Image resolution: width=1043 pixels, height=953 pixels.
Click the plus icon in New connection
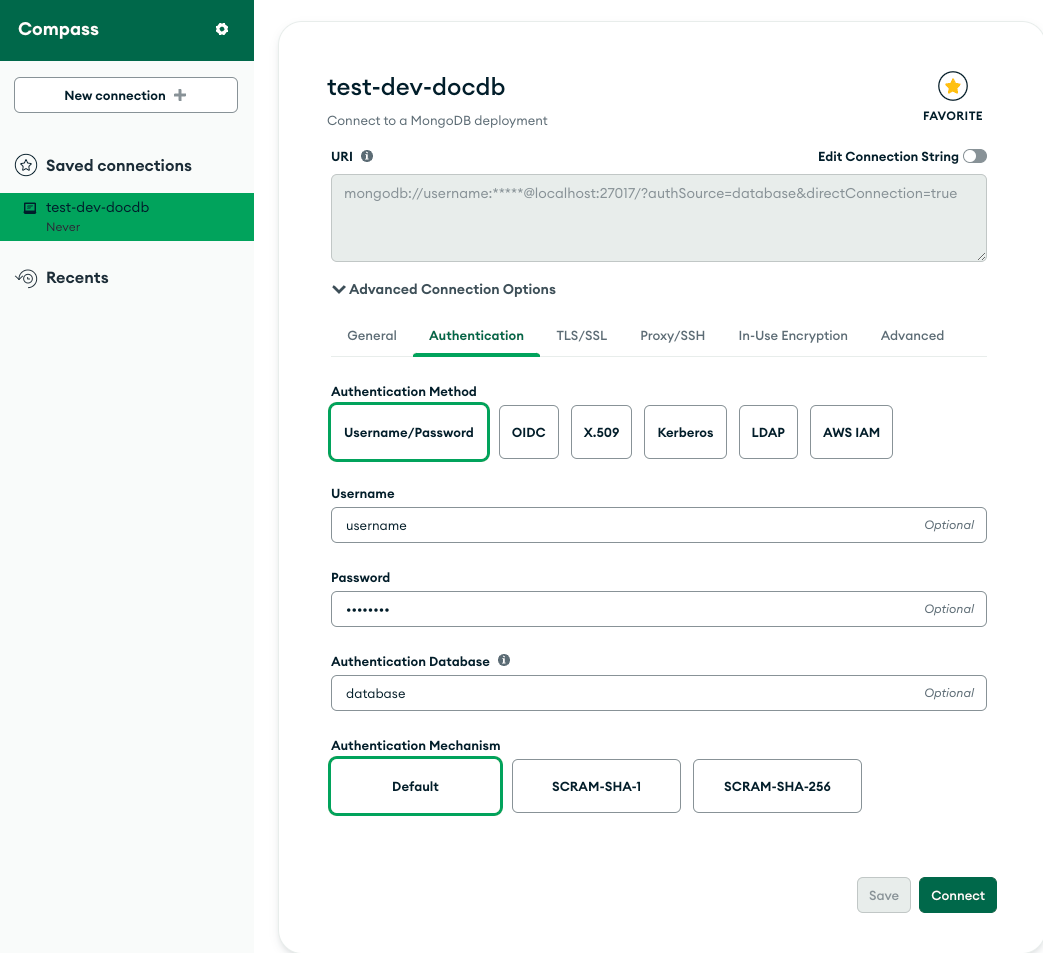(x=180, y=95)
